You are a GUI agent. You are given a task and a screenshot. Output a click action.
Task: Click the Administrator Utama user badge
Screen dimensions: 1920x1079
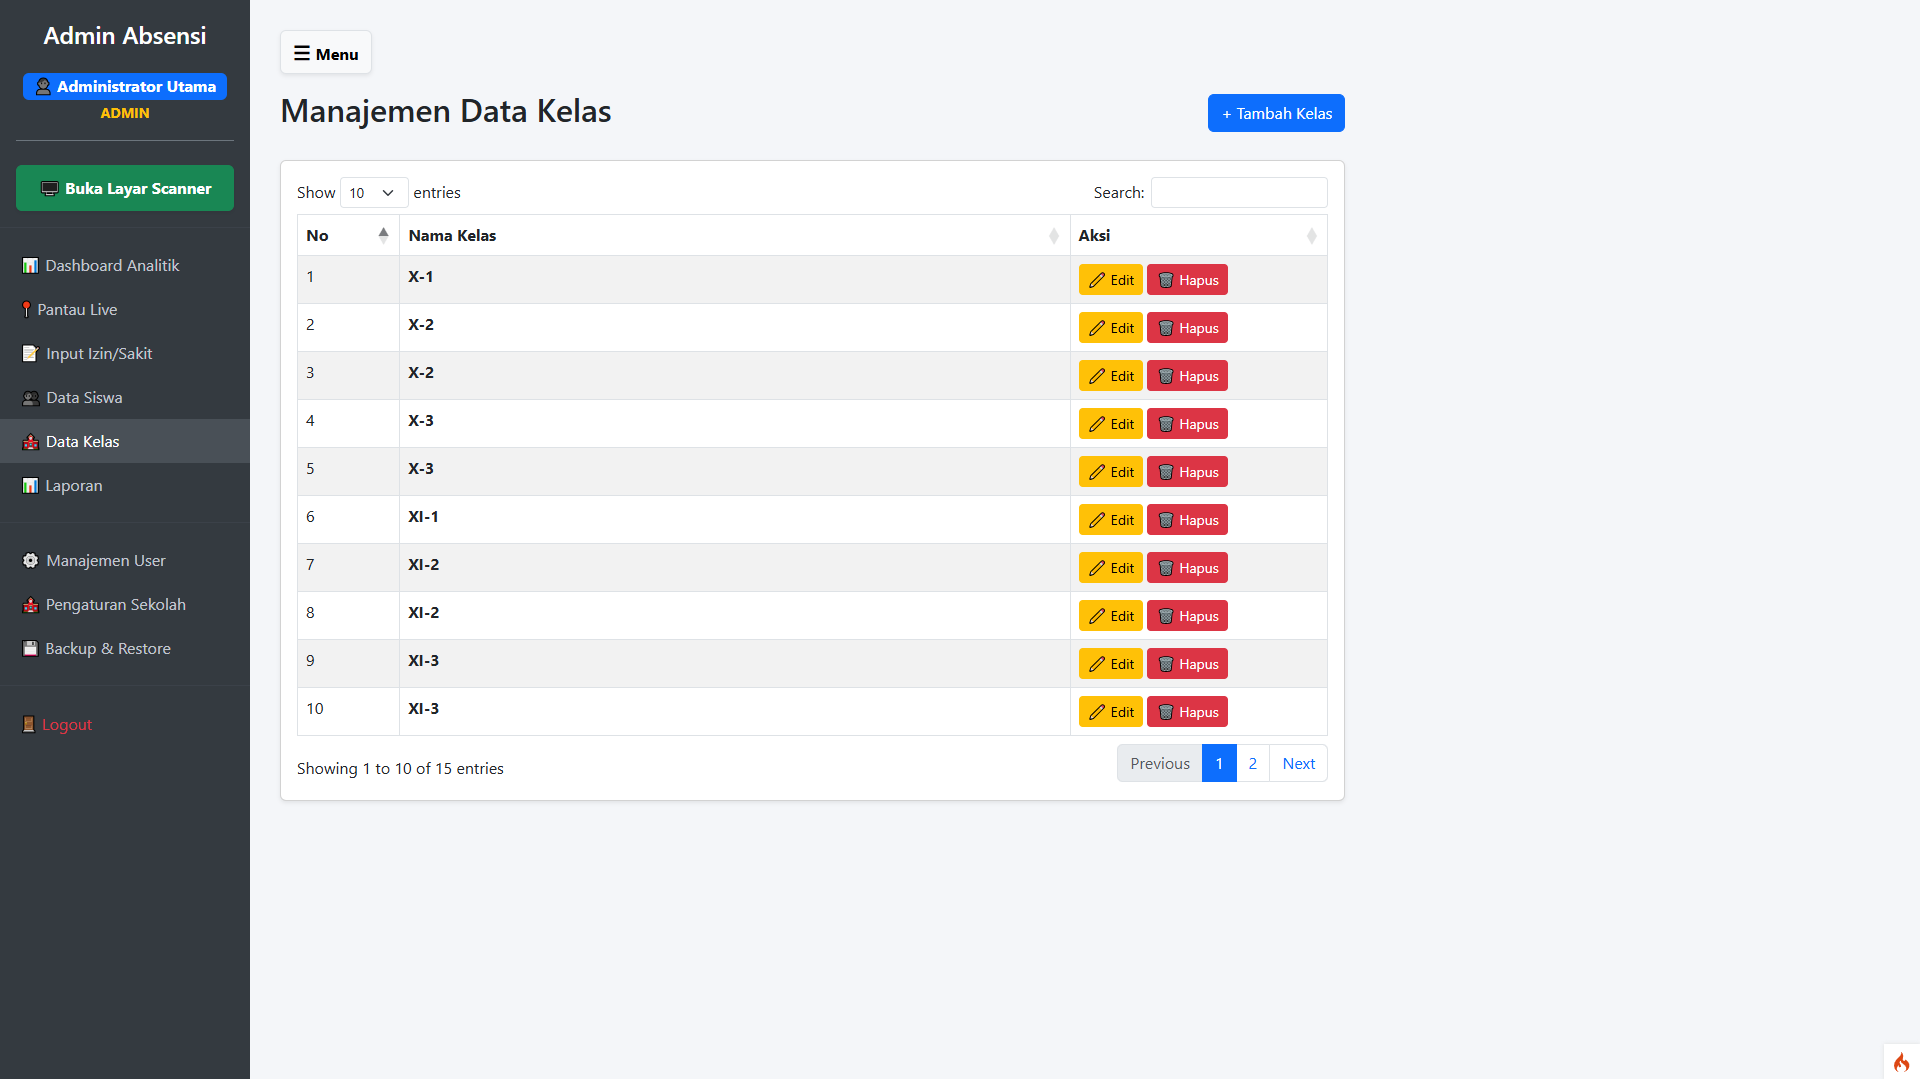[125, 87]
